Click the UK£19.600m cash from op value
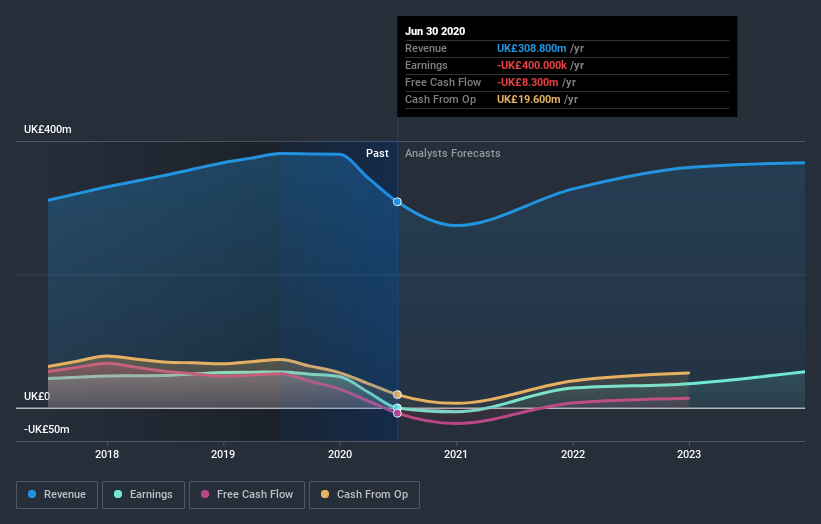 (x=529, y=99)
